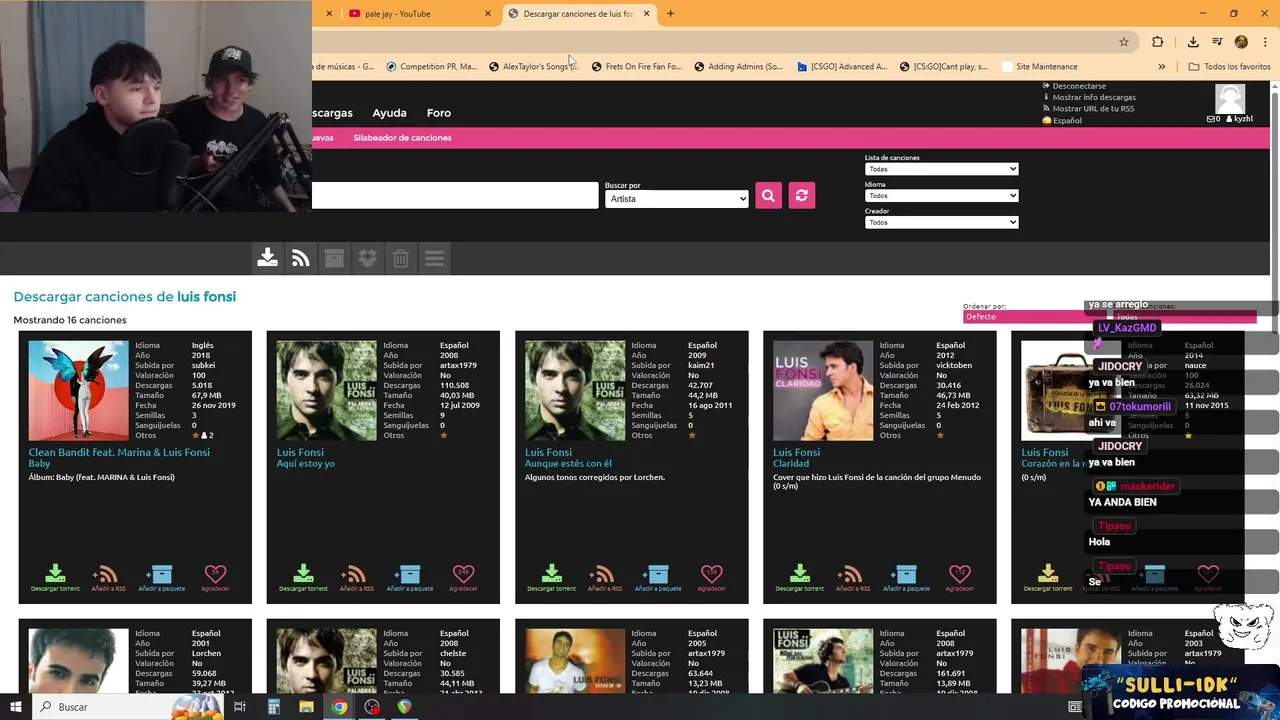Open the Foro menu

point(438,113)
